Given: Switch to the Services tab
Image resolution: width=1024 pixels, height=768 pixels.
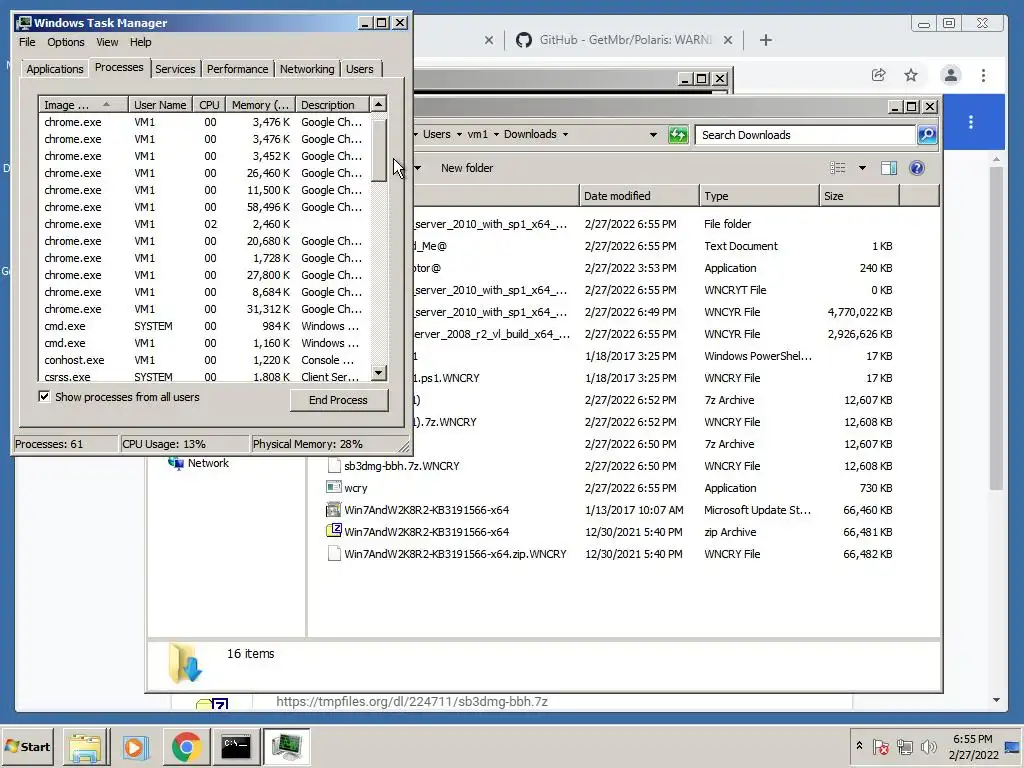Looking at the screenshot, I should (175, 69).
